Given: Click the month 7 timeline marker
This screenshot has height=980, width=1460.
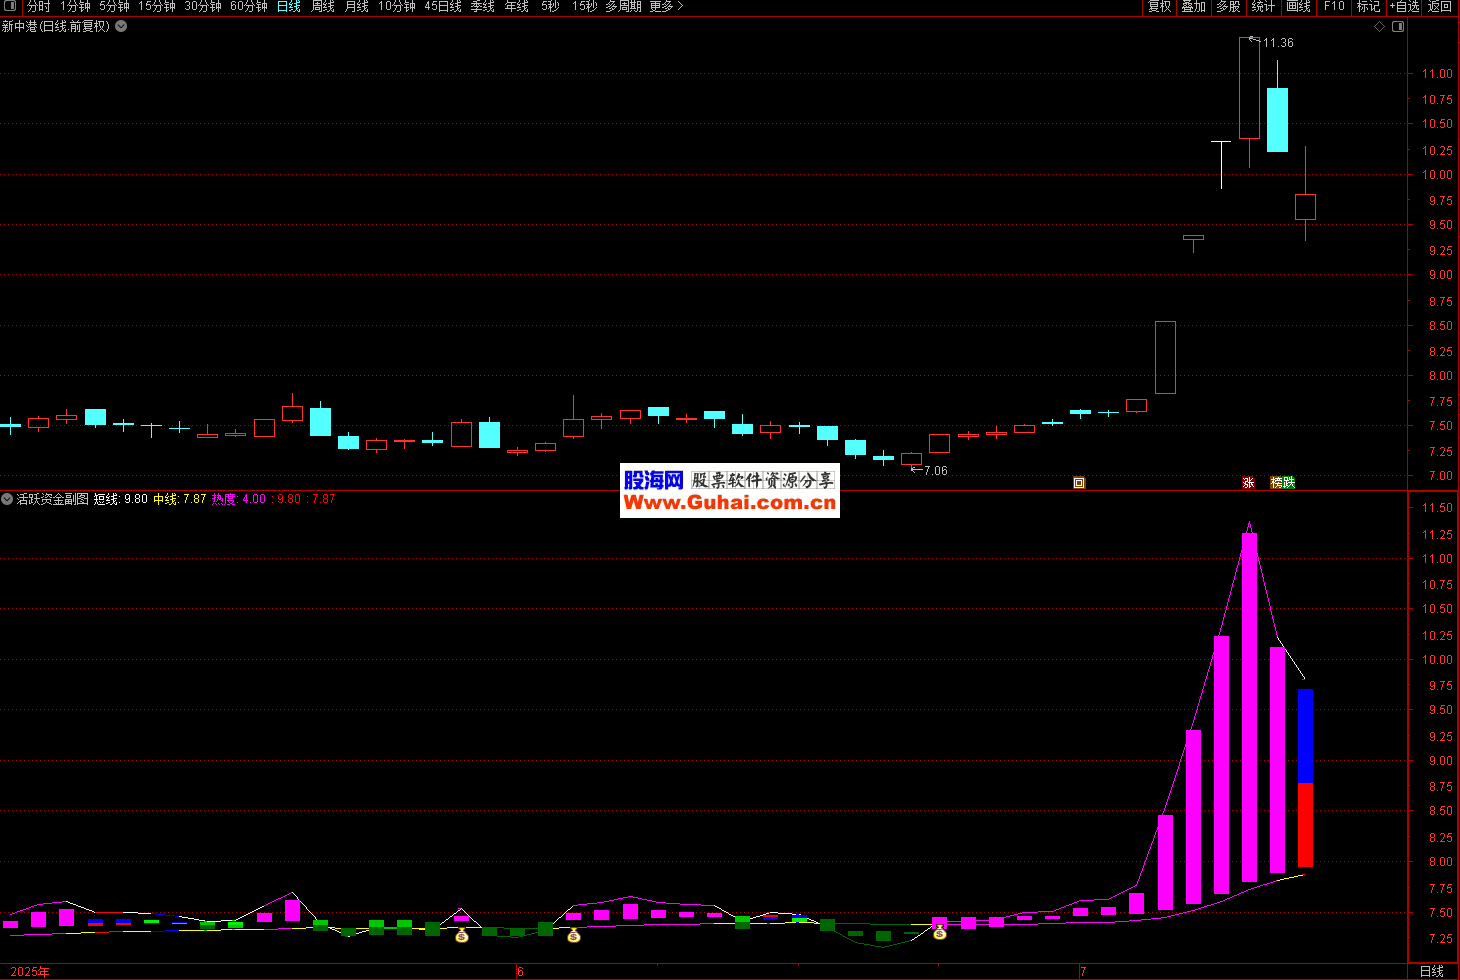Looking at the screenshot, I should pyautogui.click(x=1083, y=972).
